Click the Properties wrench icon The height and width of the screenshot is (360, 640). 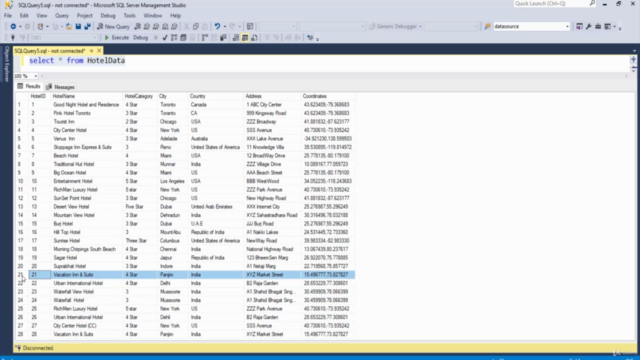point(589,26)
